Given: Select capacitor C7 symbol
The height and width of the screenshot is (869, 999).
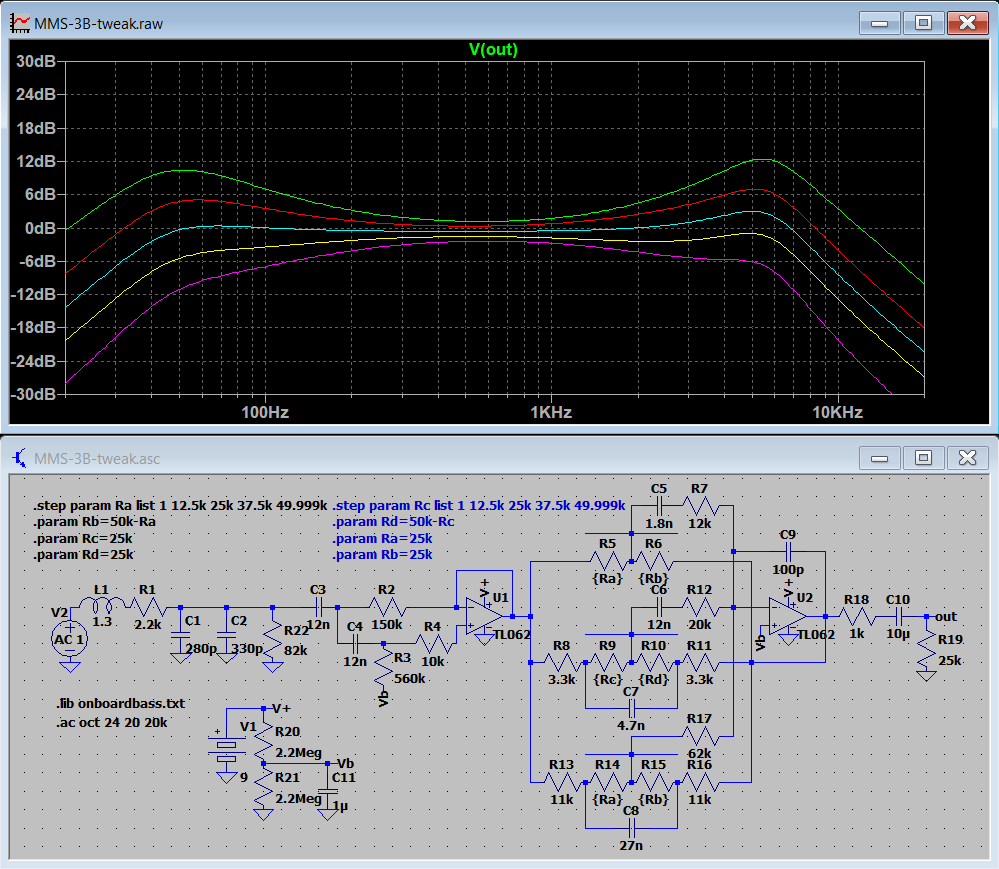Looking at the screenshot, I should point(631,708).
